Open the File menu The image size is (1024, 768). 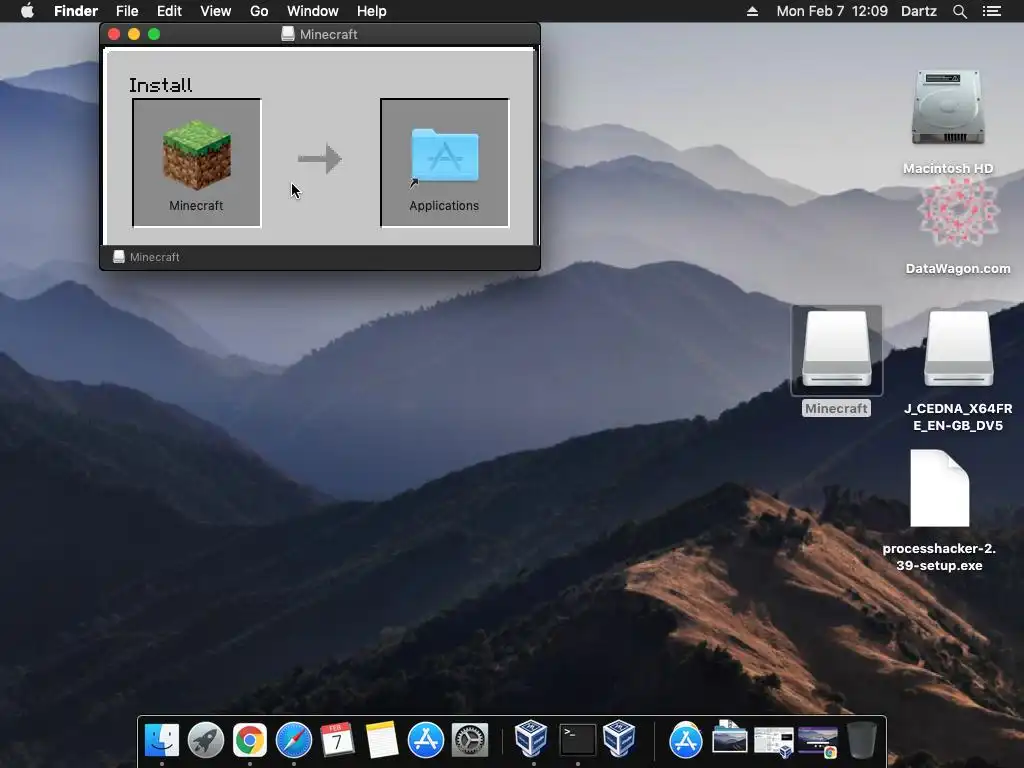[127, 11]
